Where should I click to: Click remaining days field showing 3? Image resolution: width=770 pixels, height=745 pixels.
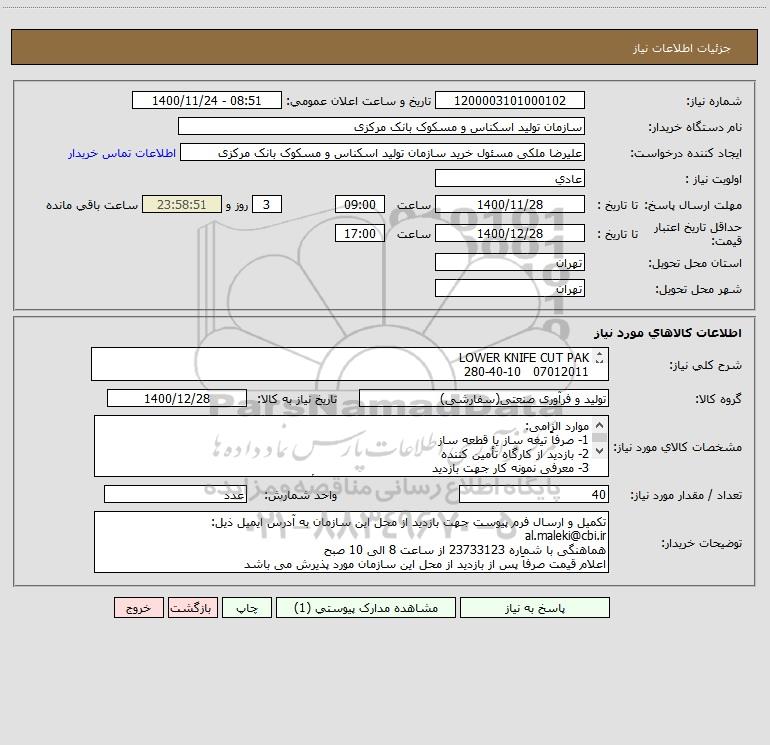[267, 204]
